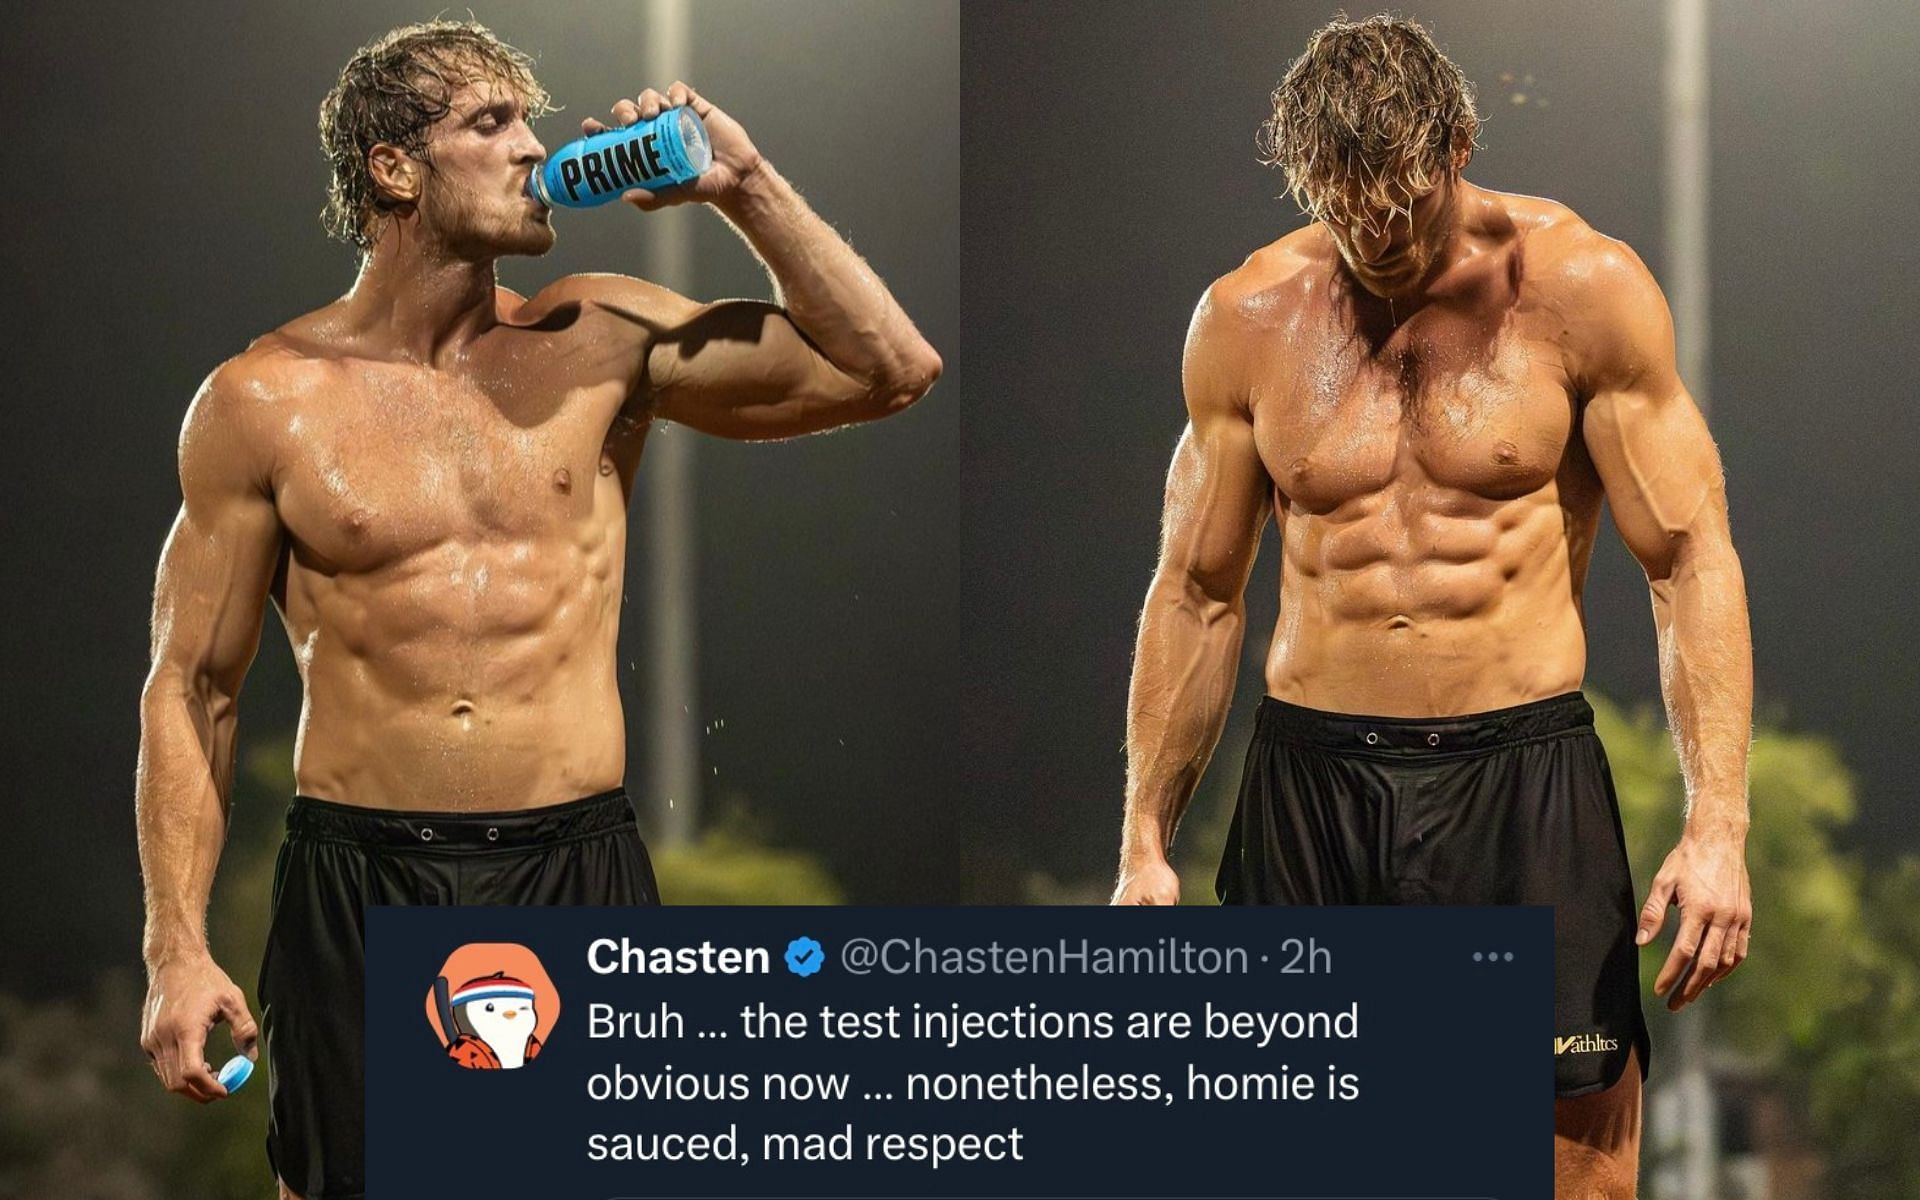This screenshot has width=1920, height=1200.
Task: Open the right photo of man looking down
Action: click(1440, 450)
